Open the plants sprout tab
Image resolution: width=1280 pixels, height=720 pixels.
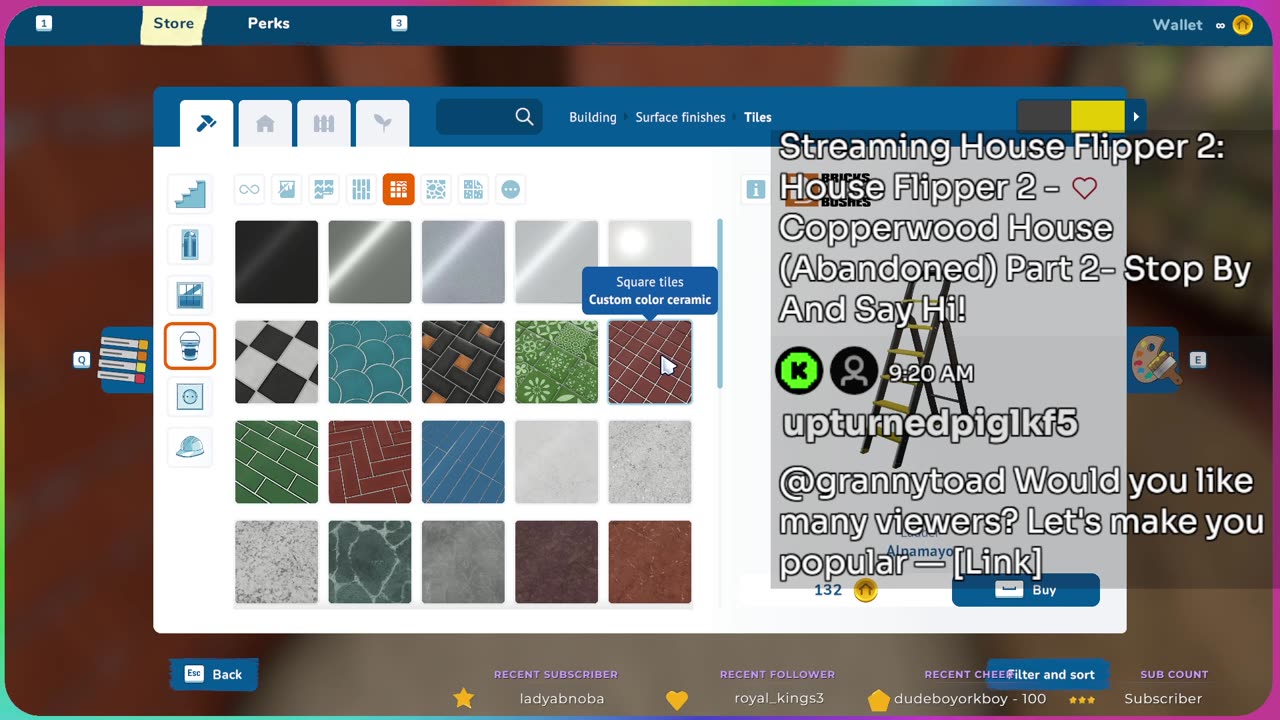click(382, 124)
